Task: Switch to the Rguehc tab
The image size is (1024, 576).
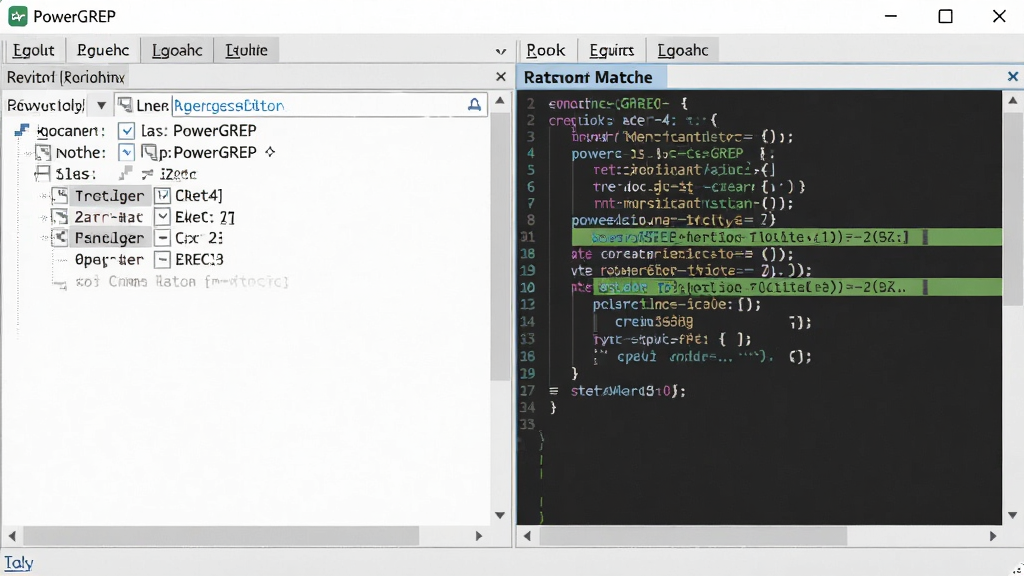Action: (x=103, y=50)
